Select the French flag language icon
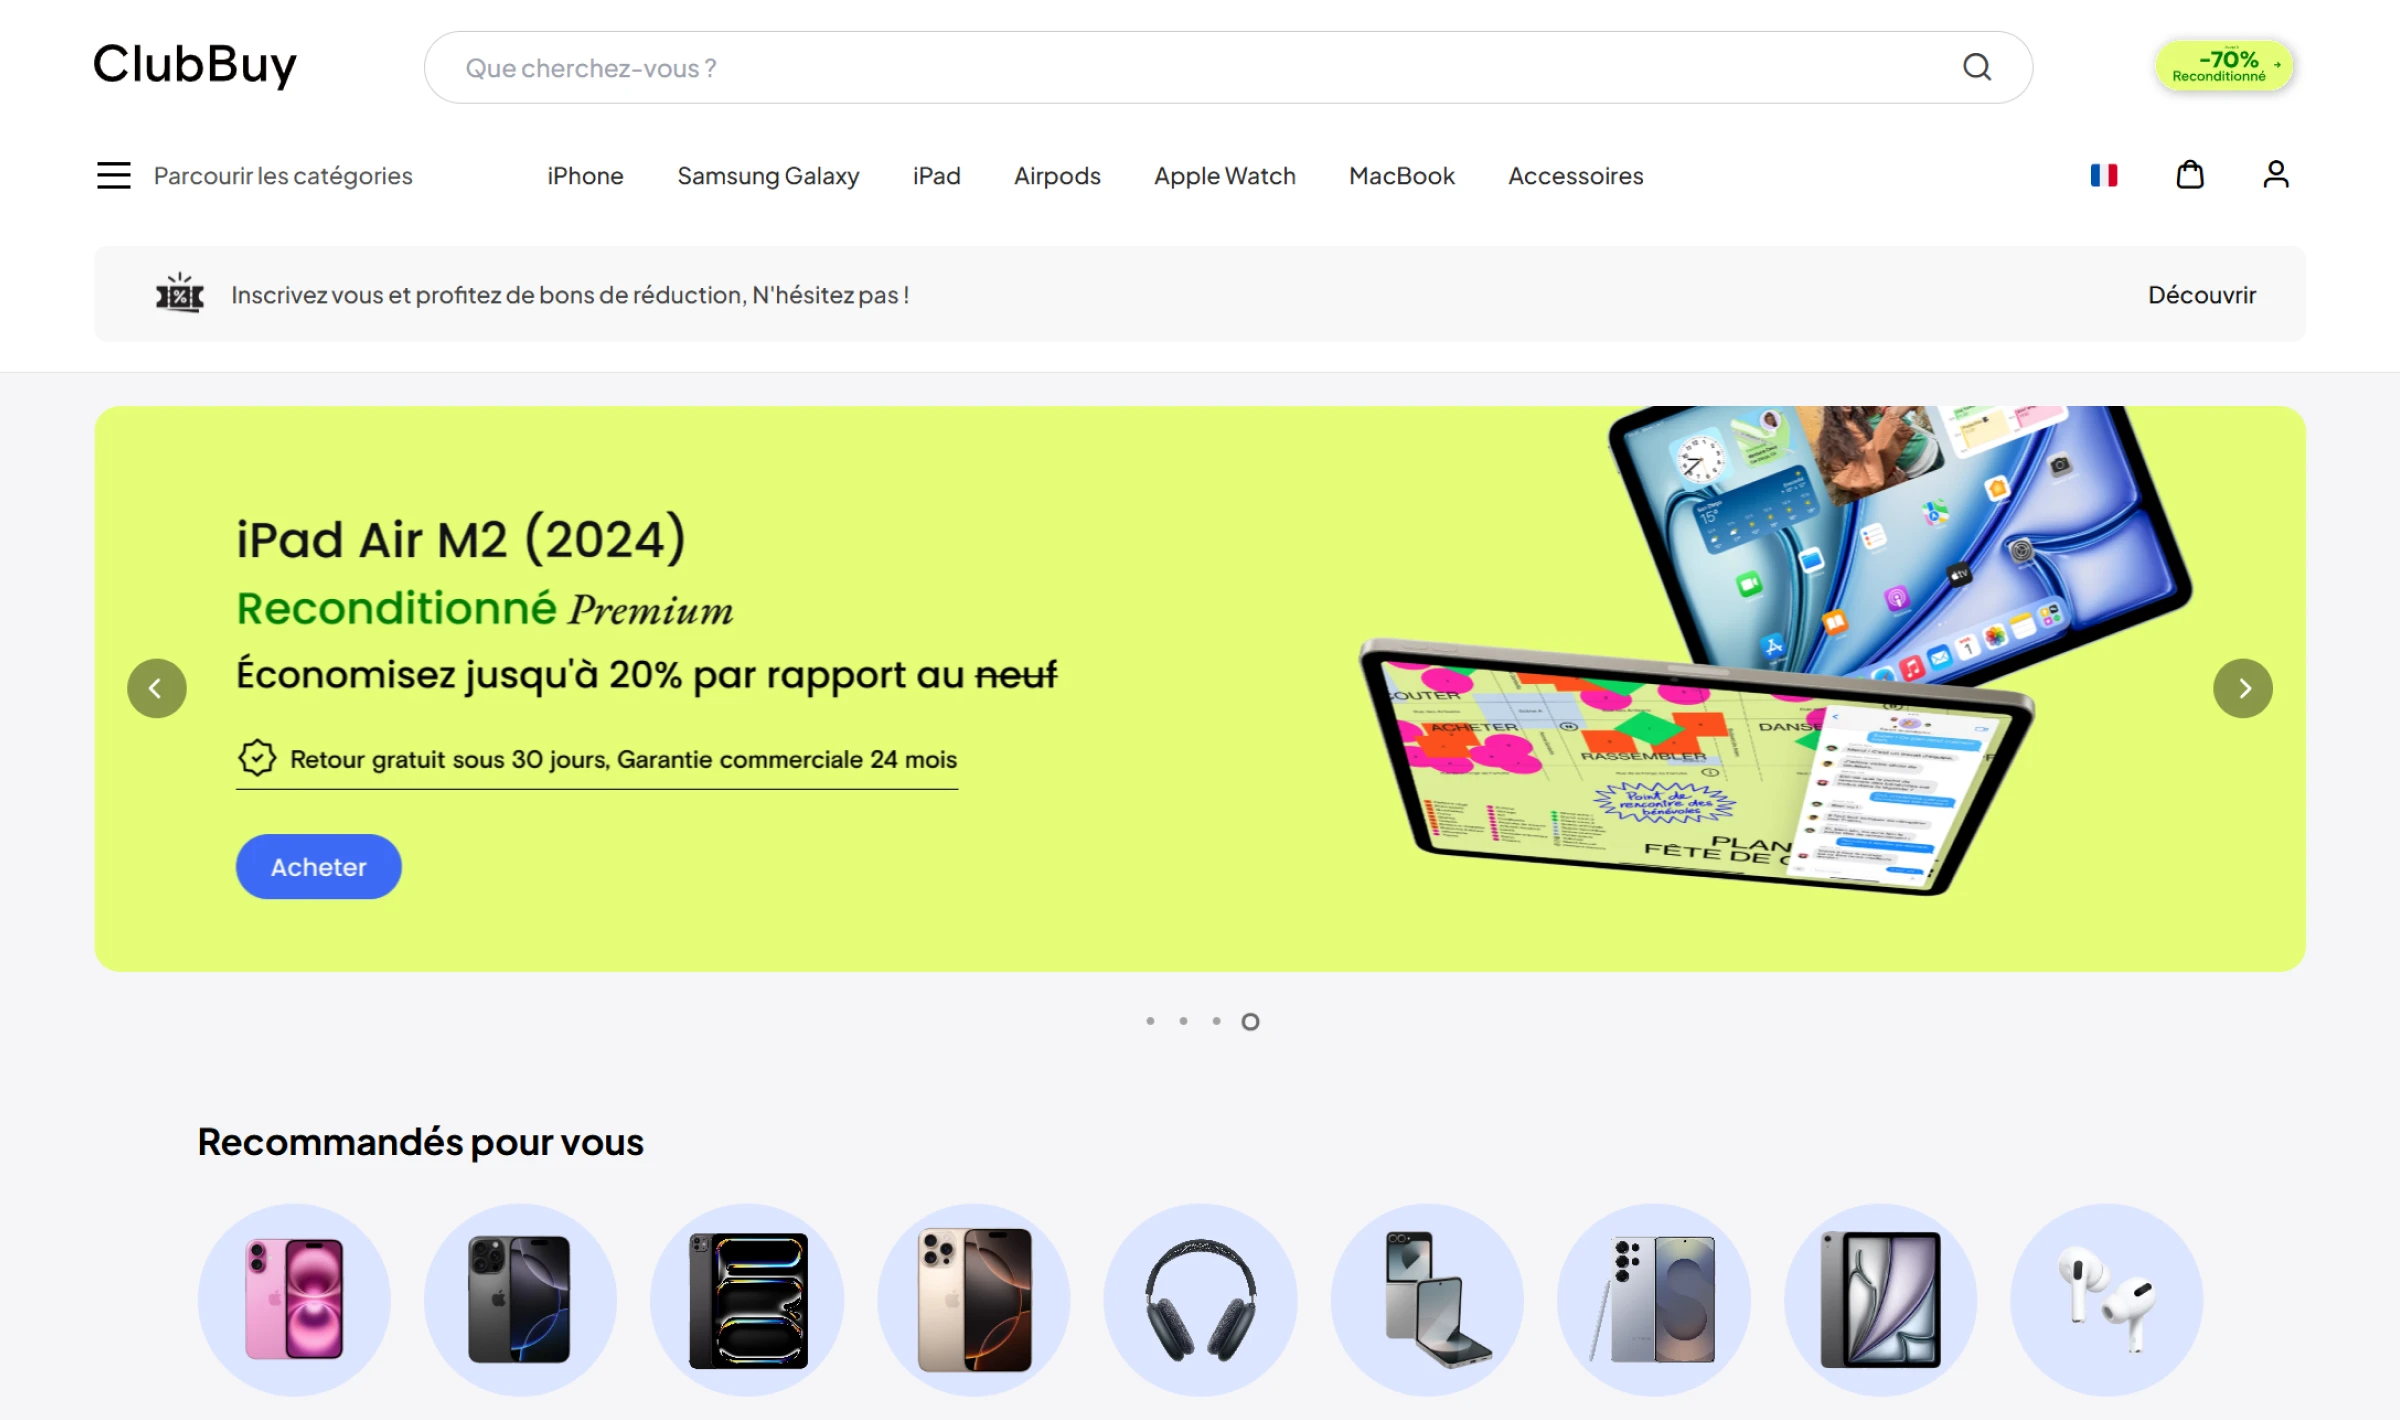This screenshot has height=1420, width=2400. coord(2104,175)
